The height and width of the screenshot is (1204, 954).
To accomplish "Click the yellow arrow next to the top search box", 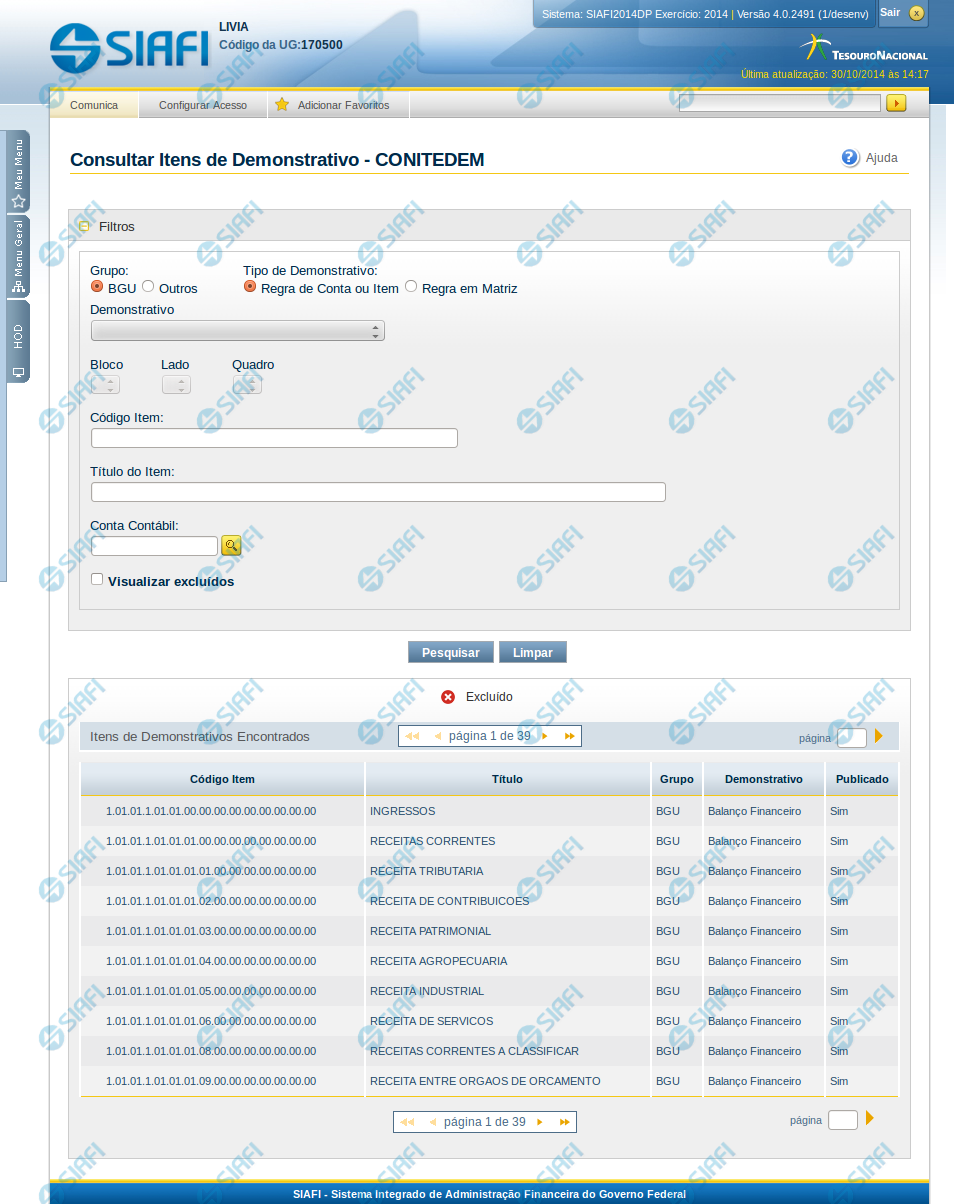I will [x=896, y=103].
